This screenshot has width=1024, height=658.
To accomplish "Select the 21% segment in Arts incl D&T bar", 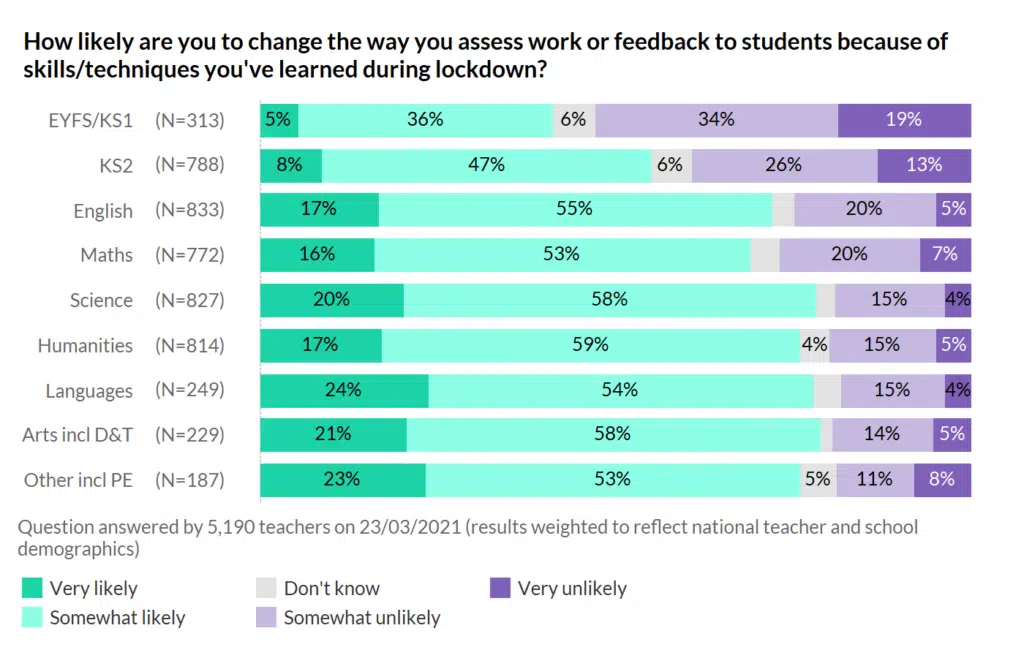I will [333, 435].
